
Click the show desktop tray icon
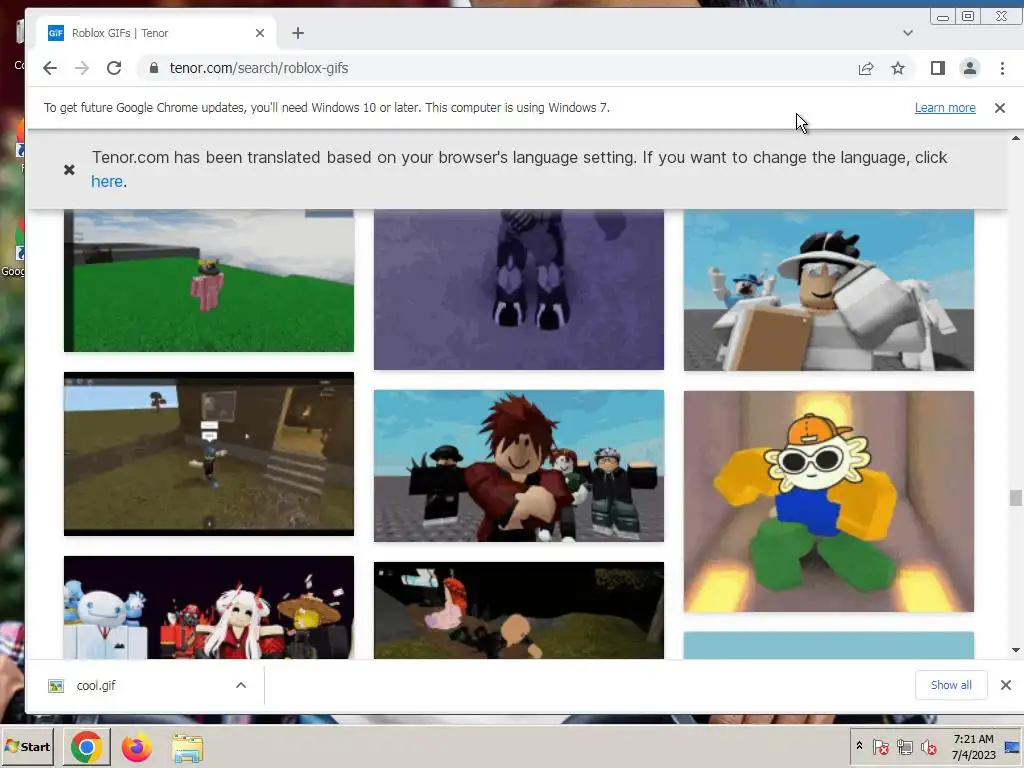pyautogui.click(x=1012, y=747)
